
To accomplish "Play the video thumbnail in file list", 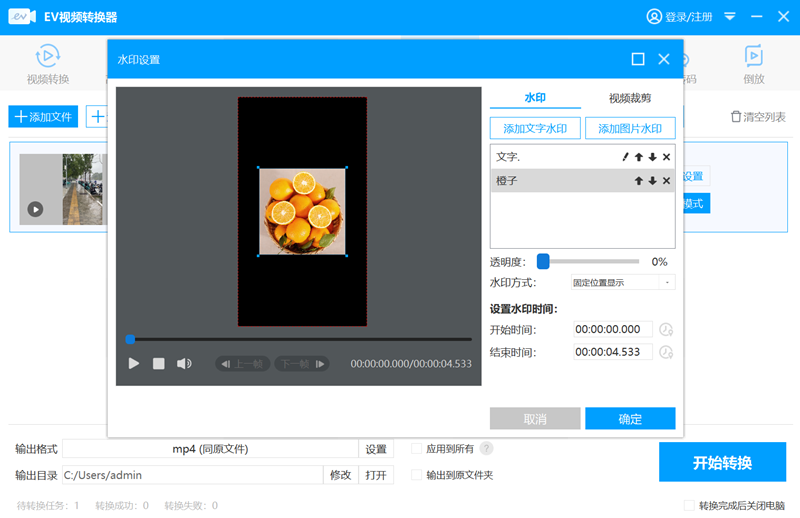I will click(35, 209).
